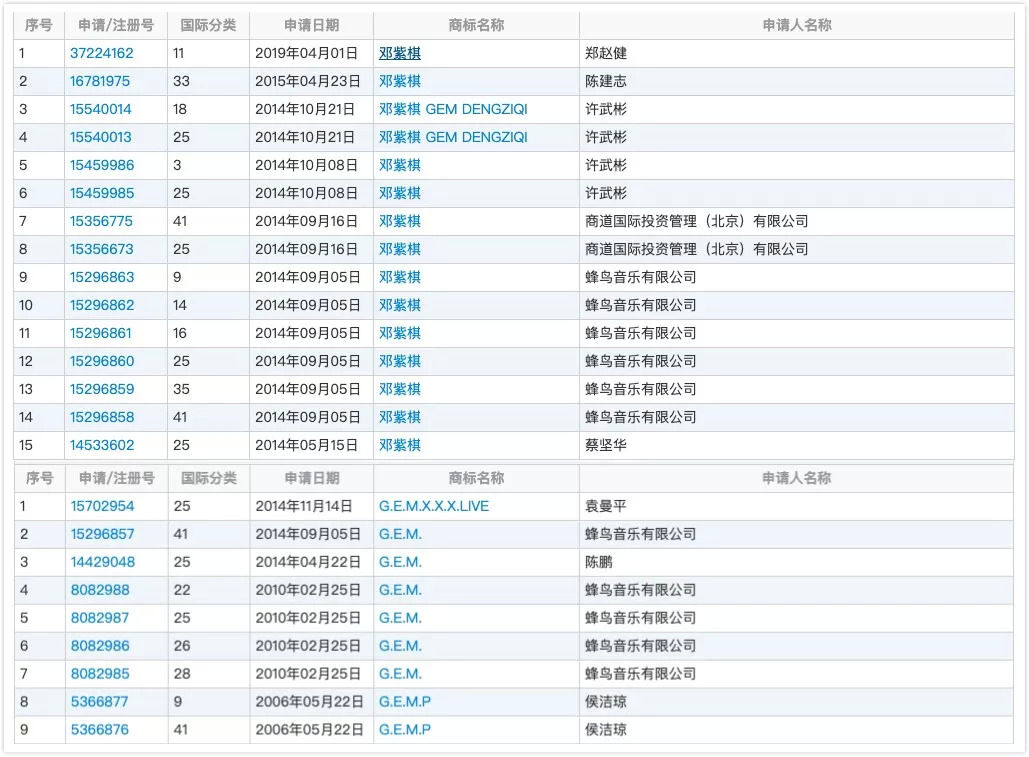
Task: Open the 邓紫棋 trademark filed by 蔡坚华
Action: pos(400,445)
